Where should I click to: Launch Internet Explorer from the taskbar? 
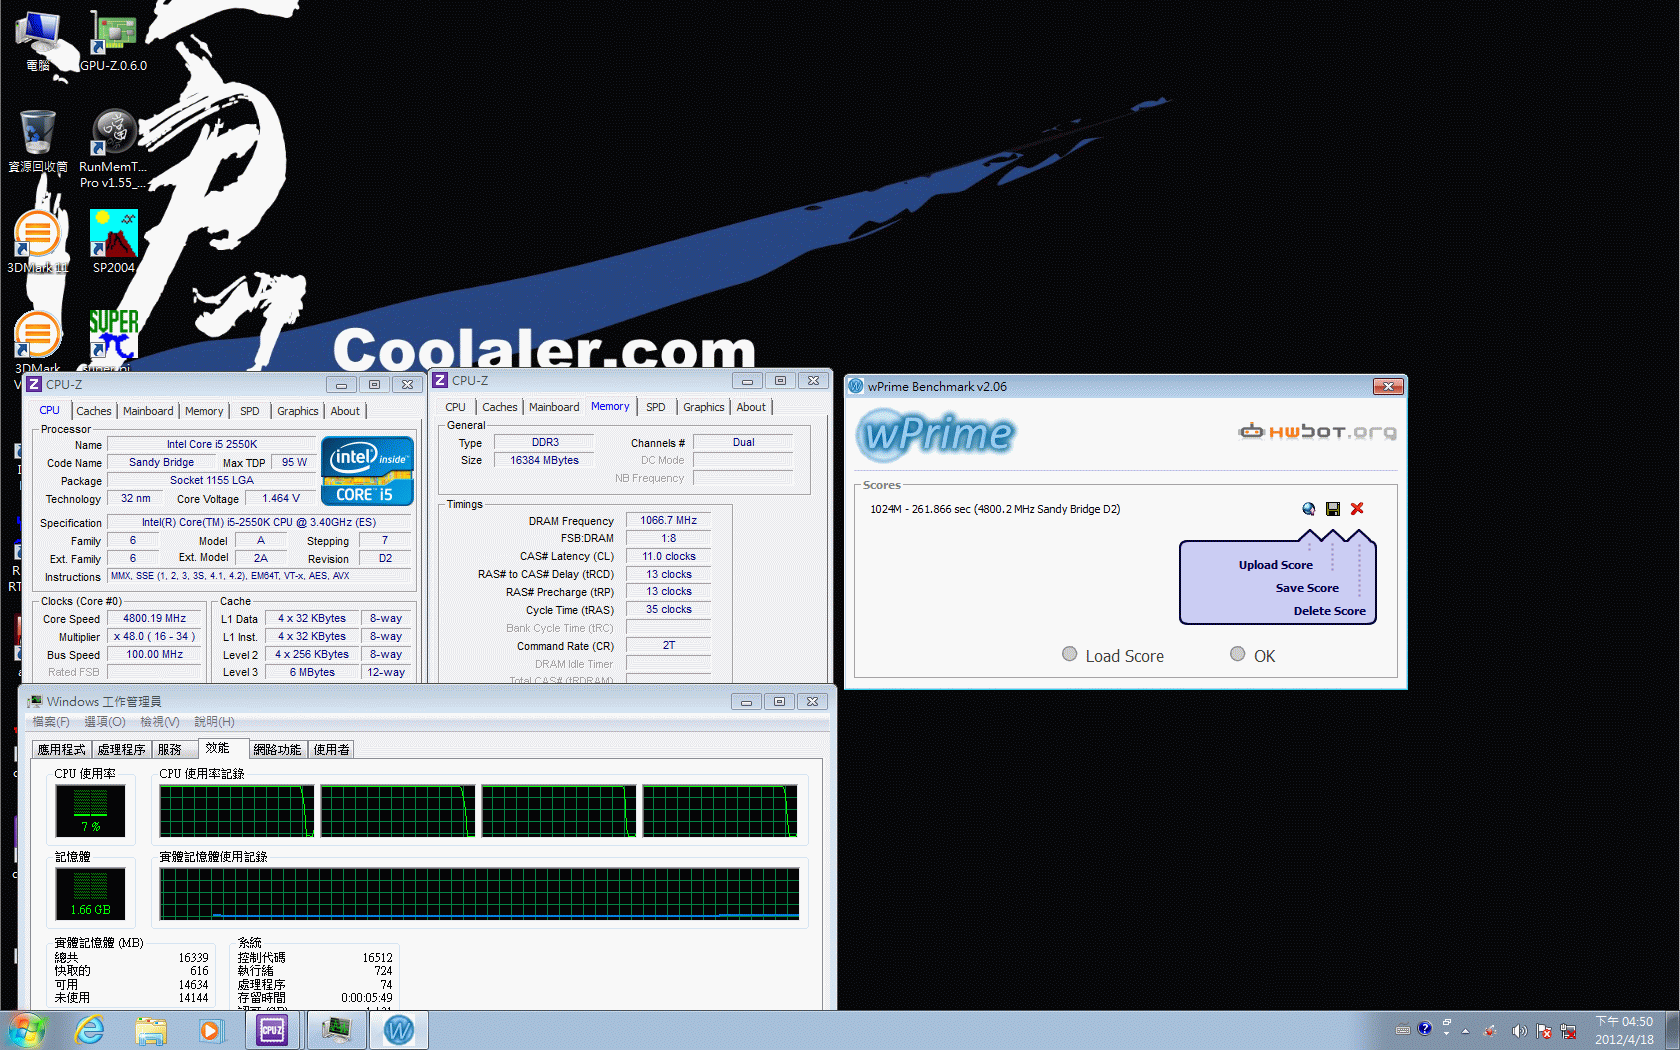pos(90,1030)
